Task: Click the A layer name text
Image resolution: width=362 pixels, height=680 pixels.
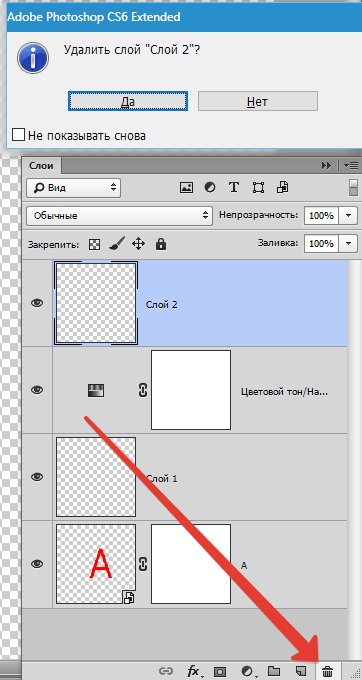Action: (x=244, y=566)
